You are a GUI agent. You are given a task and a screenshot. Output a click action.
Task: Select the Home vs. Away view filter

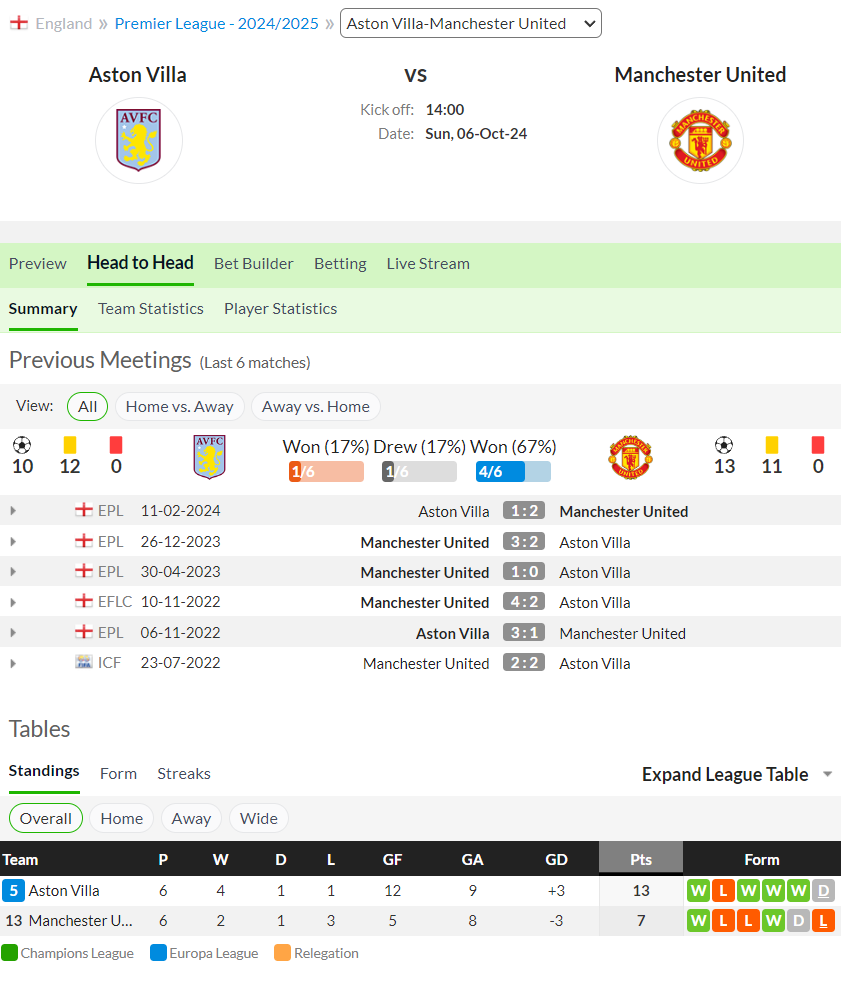[180, 407]
